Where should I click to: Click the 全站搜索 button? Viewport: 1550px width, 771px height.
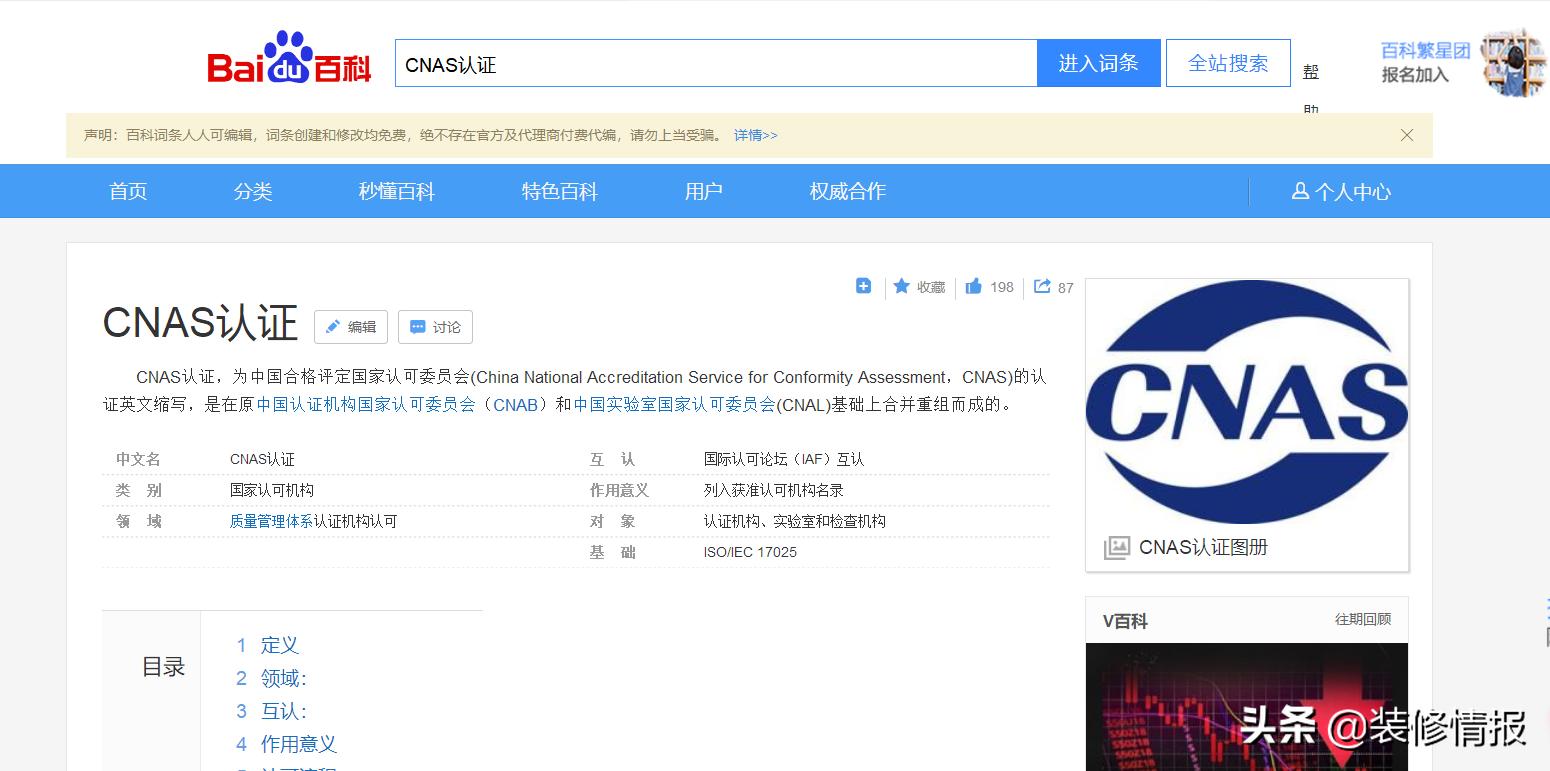1228,63
